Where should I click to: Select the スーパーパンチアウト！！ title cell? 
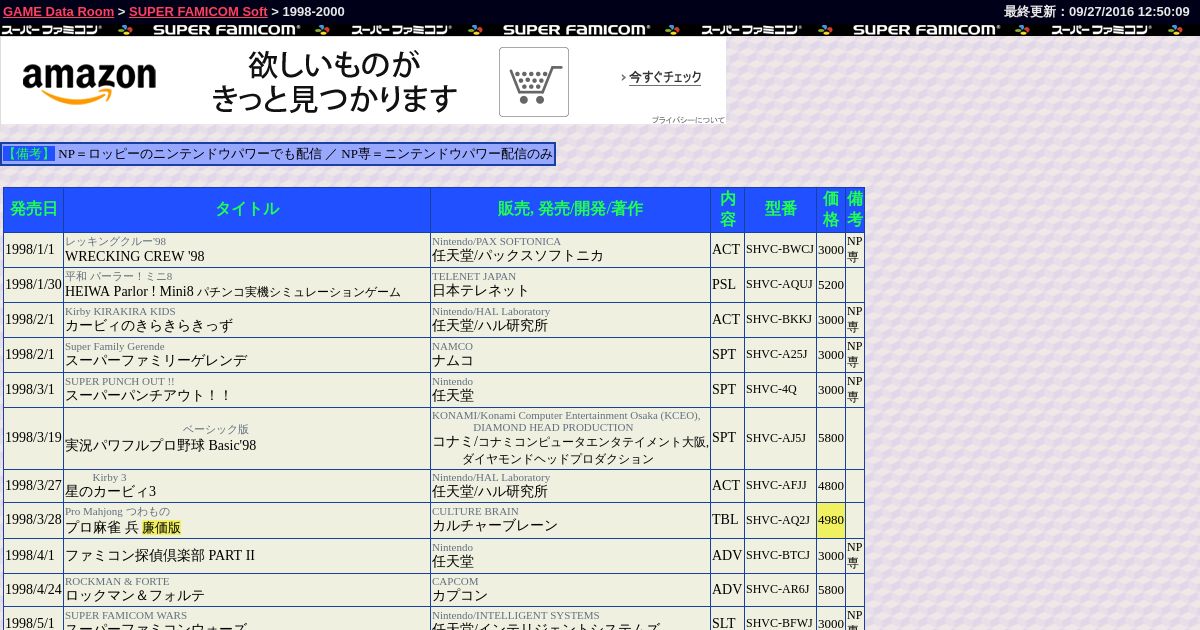pyautogui.click(x=247, y=390)
